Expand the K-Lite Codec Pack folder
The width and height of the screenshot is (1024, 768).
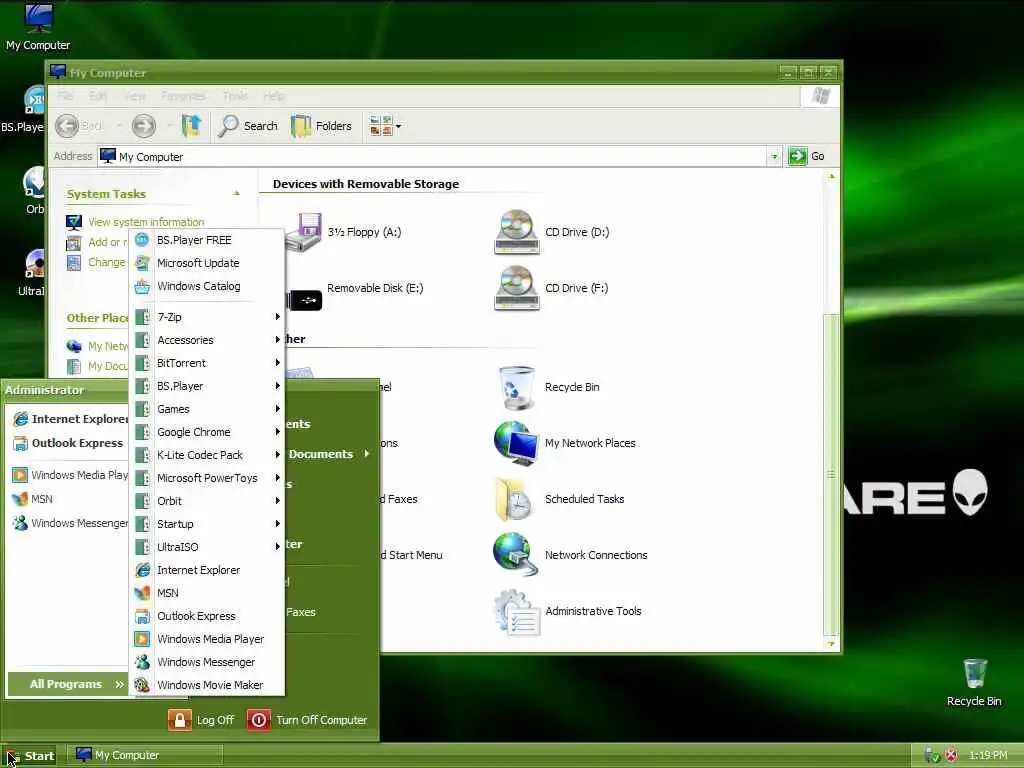coord(208,455)
